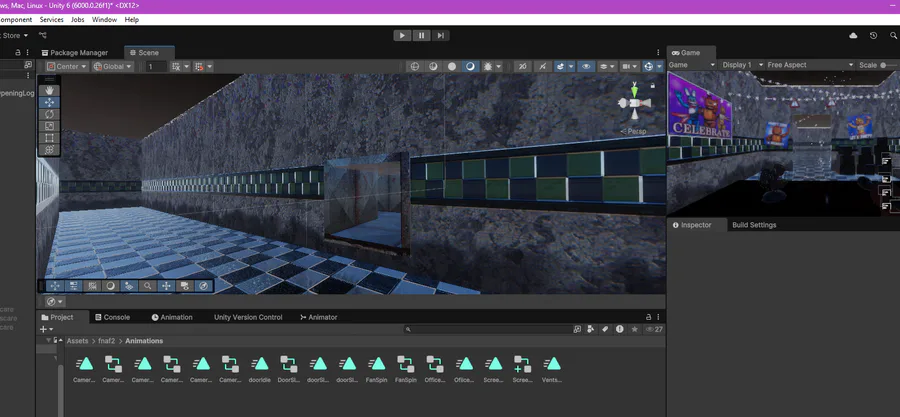Open the Project search in-scene picker icon

[577, 329]
